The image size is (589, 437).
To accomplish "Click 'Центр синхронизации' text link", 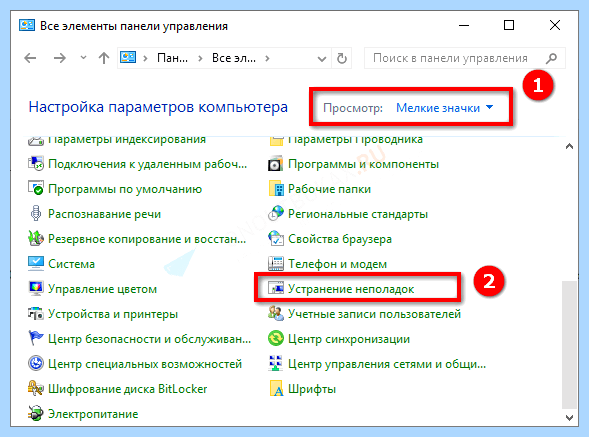I will tap(349, 339).
